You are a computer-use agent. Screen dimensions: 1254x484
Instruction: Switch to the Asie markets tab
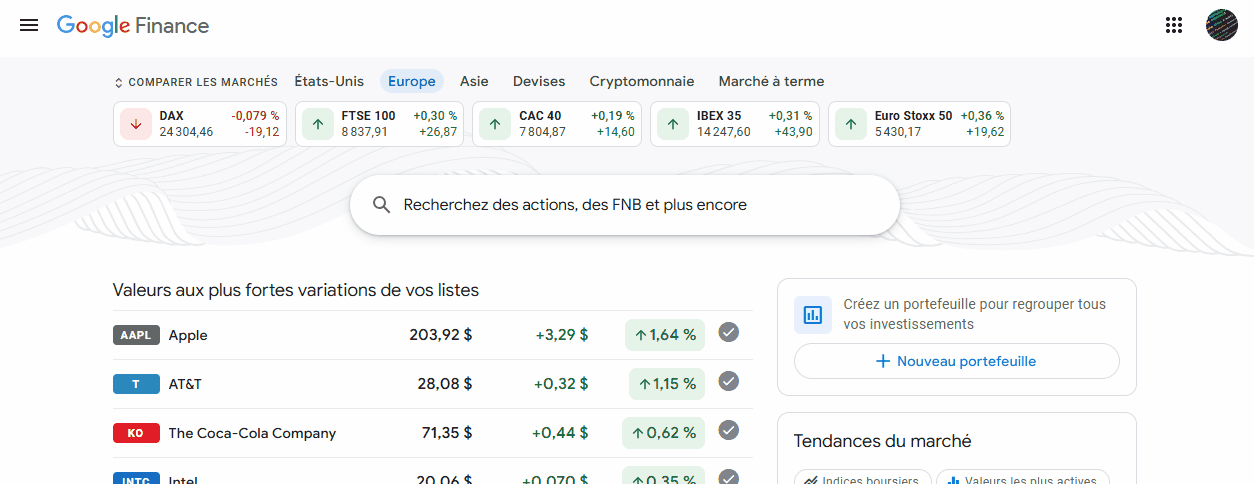tap(474, 81)
